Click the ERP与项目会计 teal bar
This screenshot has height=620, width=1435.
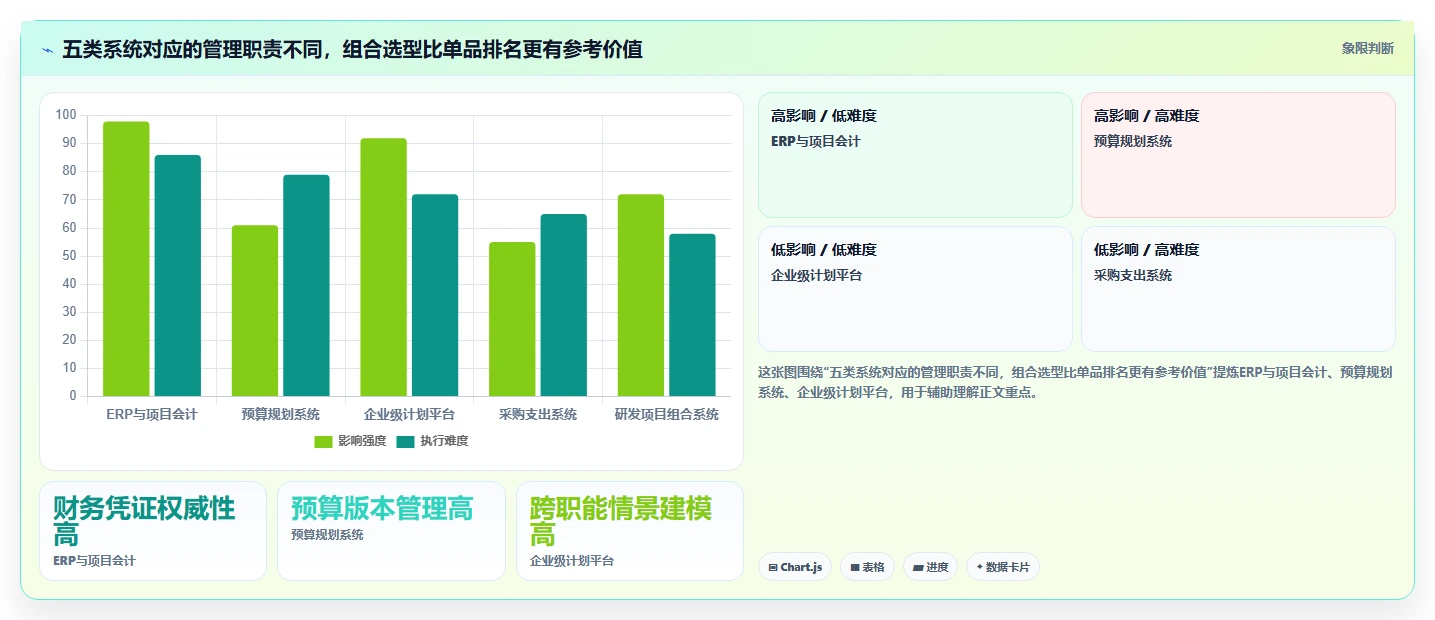pos(178,276)
